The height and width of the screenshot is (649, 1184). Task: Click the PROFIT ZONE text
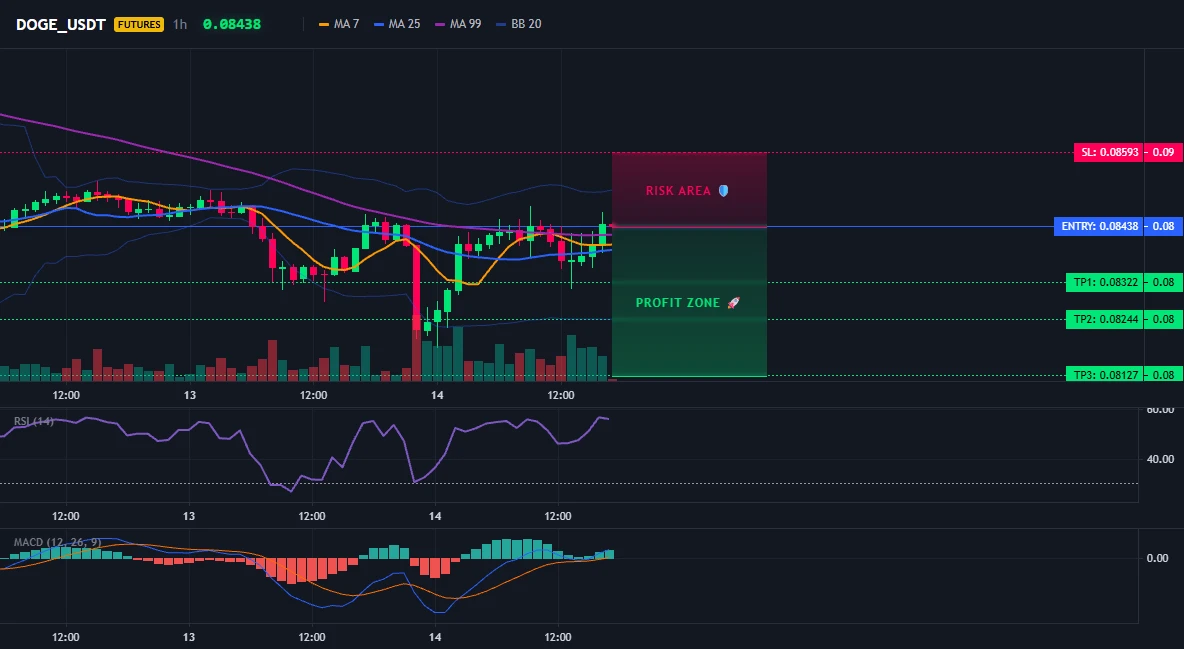coord(678,303)
